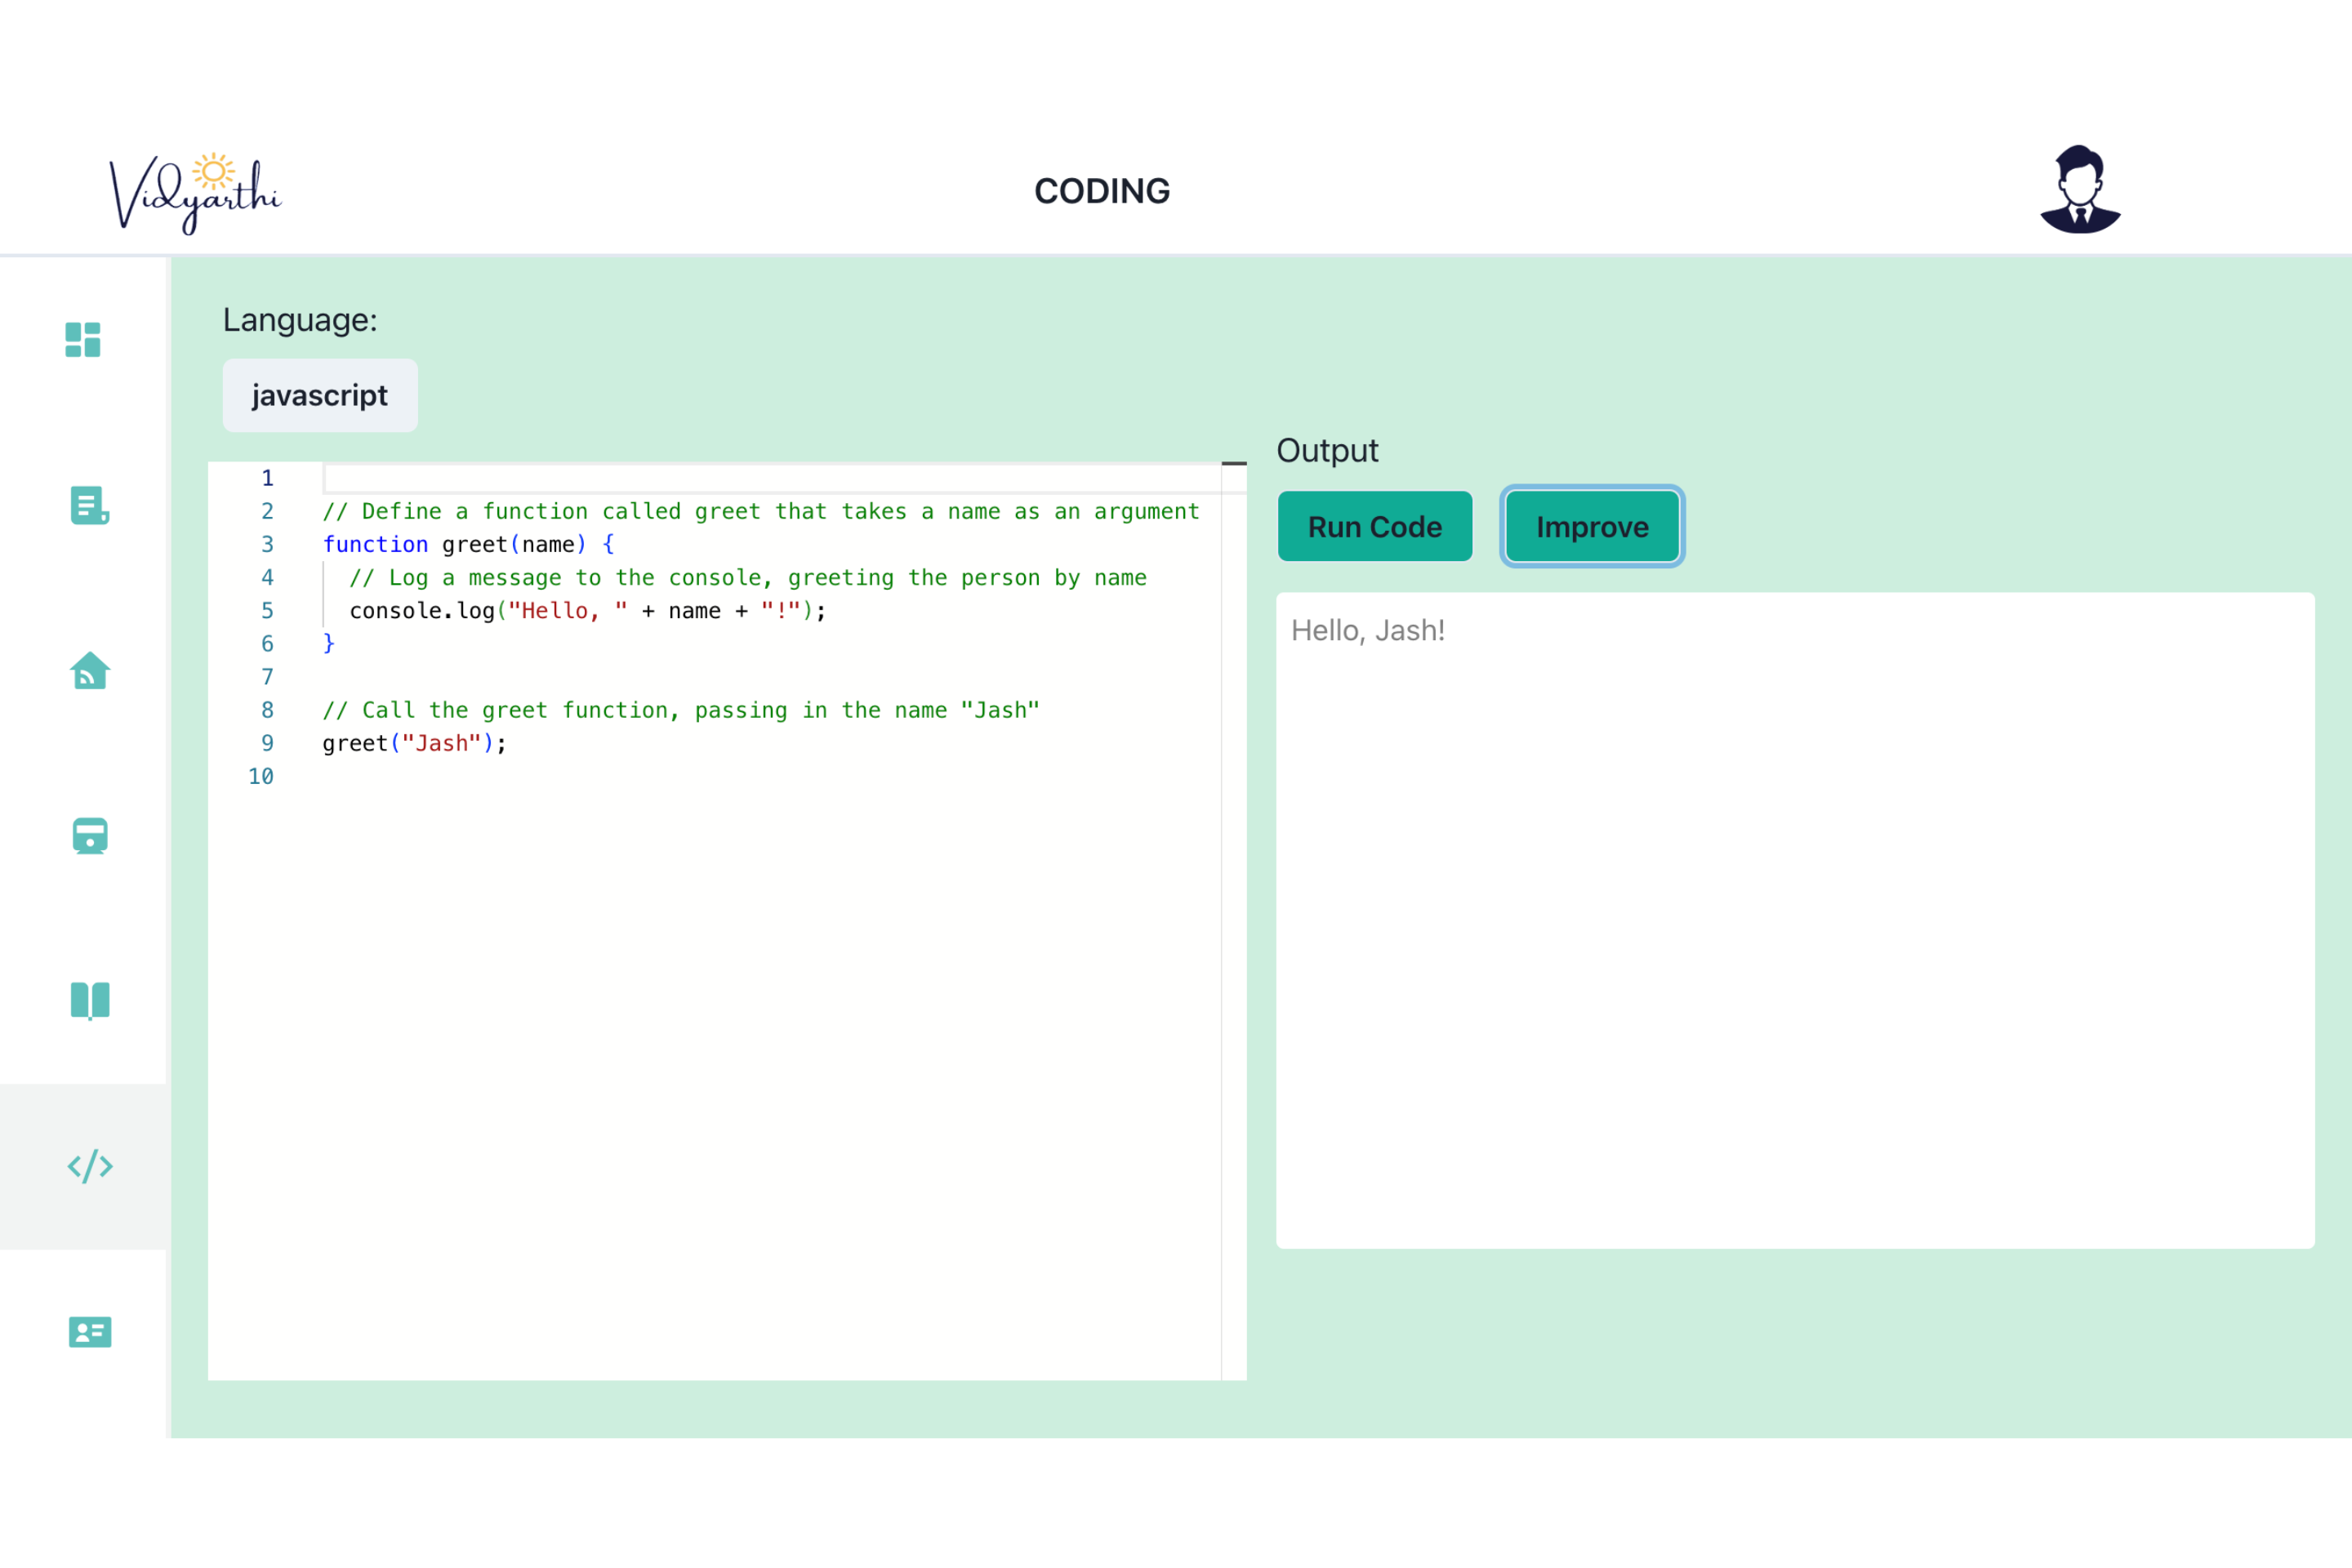Screen dimensions: 2352x1568
Task: Click line number 10 in gutter
Action: [x=261, y=777]
